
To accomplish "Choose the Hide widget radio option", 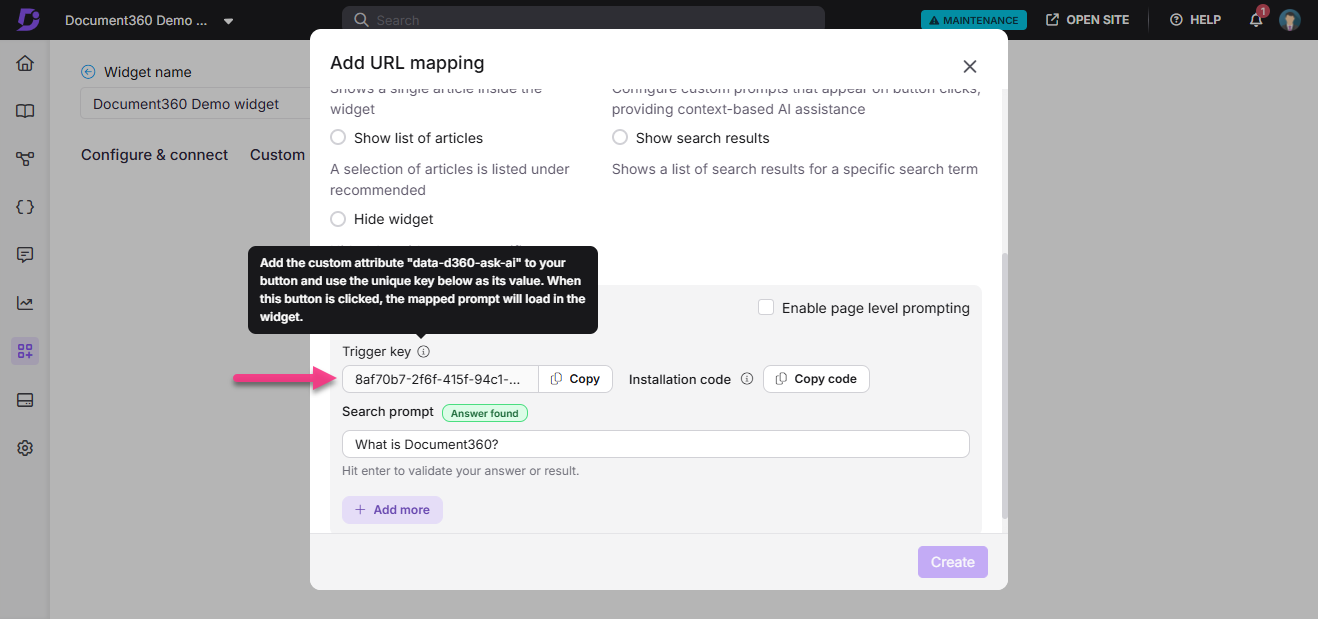I will (339, 219).
